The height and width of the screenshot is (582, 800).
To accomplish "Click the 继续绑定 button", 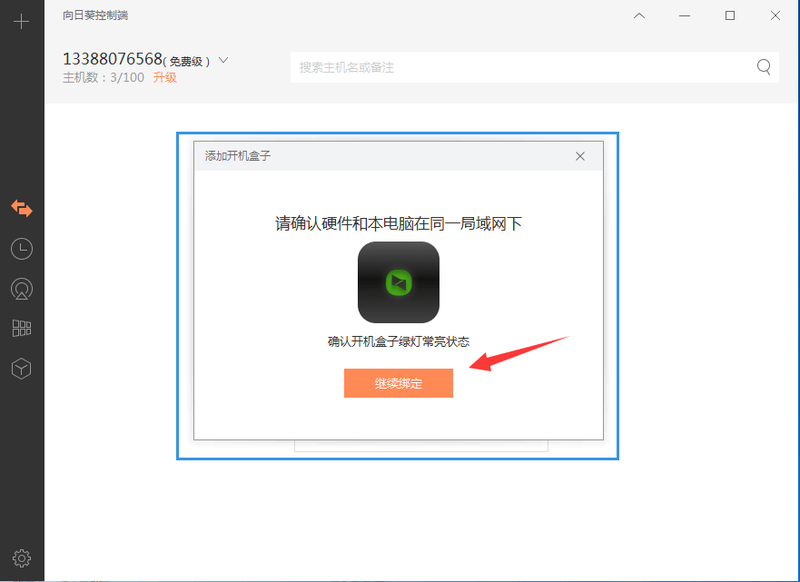I will (398, 383).
